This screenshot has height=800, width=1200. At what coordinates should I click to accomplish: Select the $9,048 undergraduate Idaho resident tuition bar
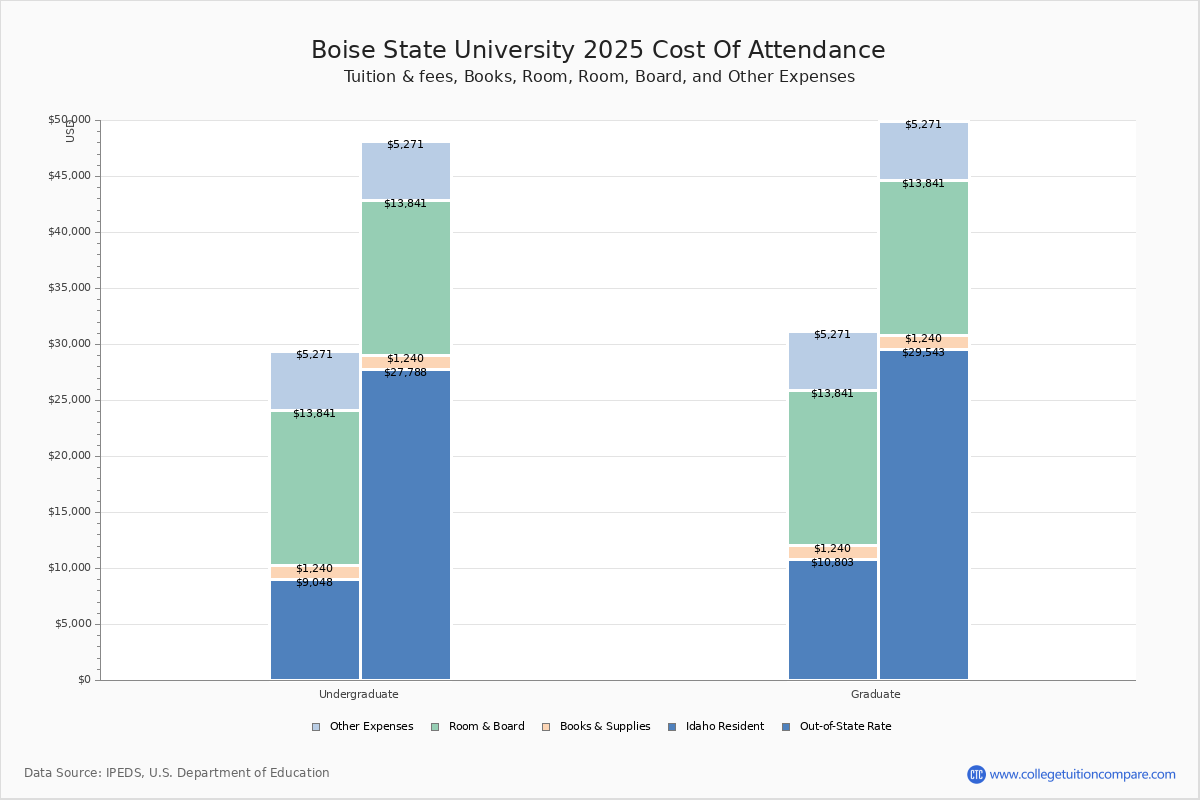pyautogui.click(x=315, y=630)
